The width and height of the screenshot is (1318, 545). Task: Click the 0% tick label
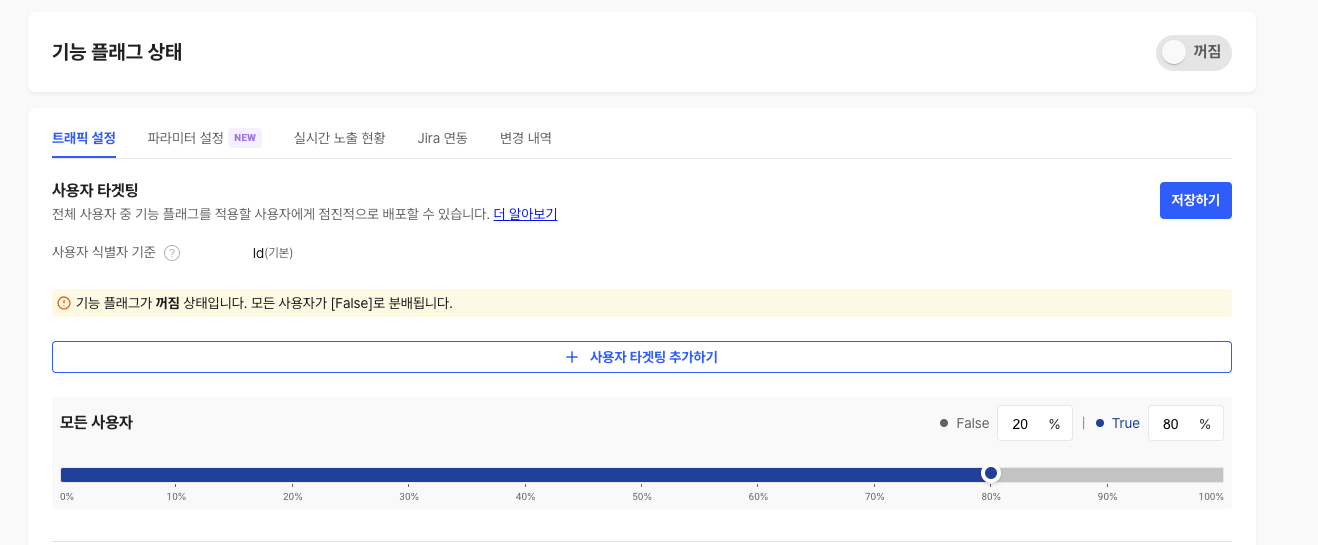(x=67, y=497)
